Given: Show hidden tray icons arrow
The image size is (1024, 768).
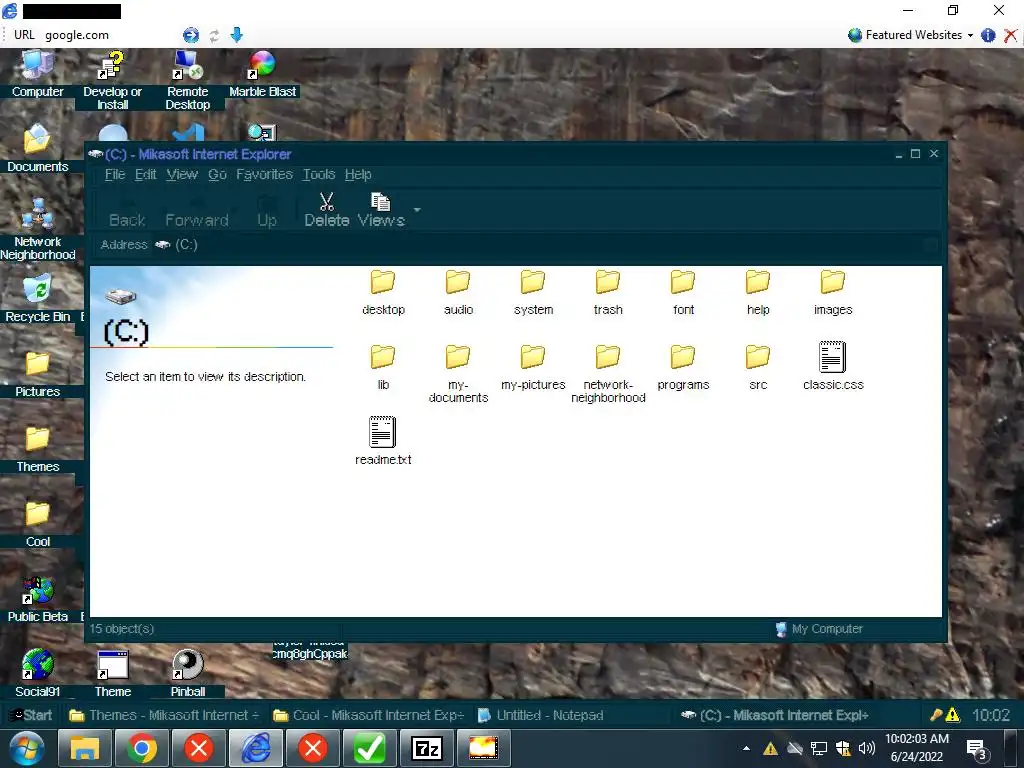Looking at the screenshot, I should [746, 748].
